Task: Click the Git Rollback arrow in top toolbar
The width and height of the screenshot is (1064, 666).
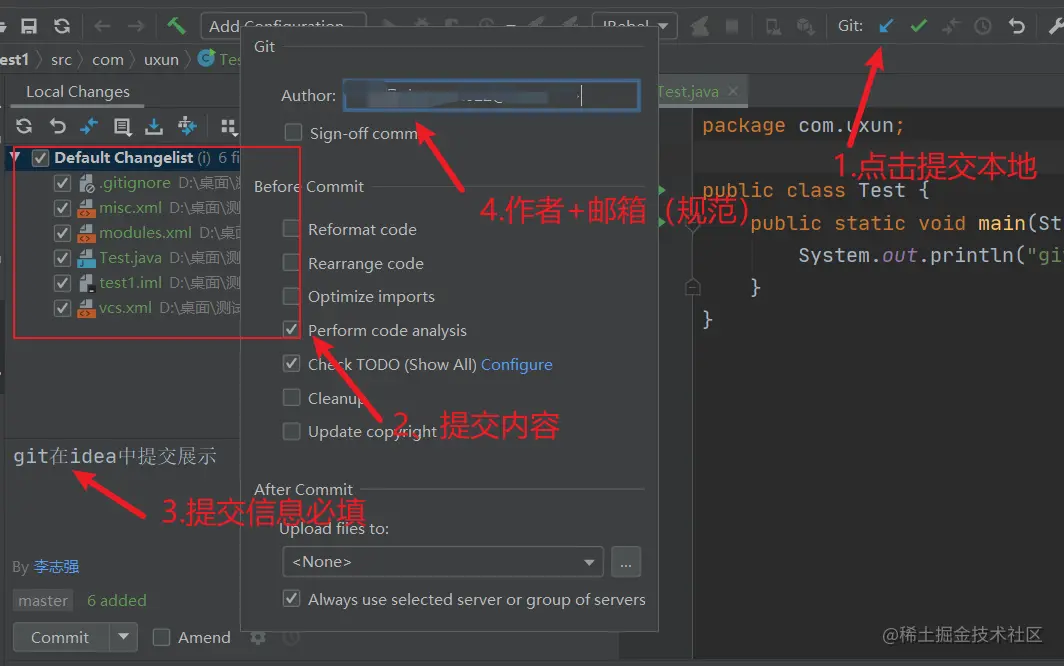Action: click(x=1016, y=26)
